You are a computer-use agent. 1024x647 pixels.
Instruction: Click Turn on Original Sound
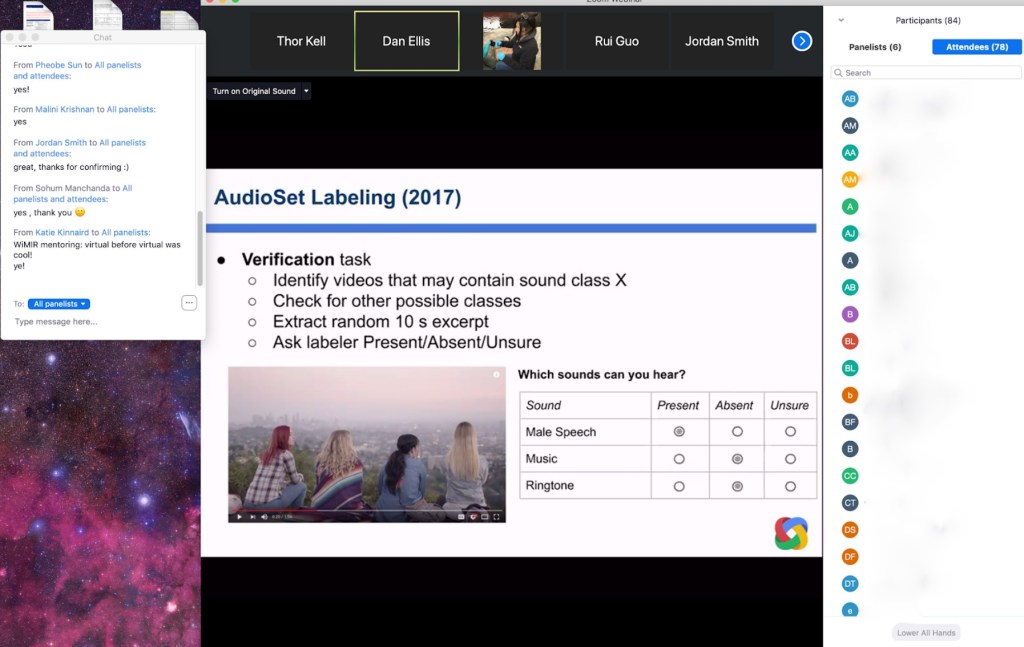(254, 91)
